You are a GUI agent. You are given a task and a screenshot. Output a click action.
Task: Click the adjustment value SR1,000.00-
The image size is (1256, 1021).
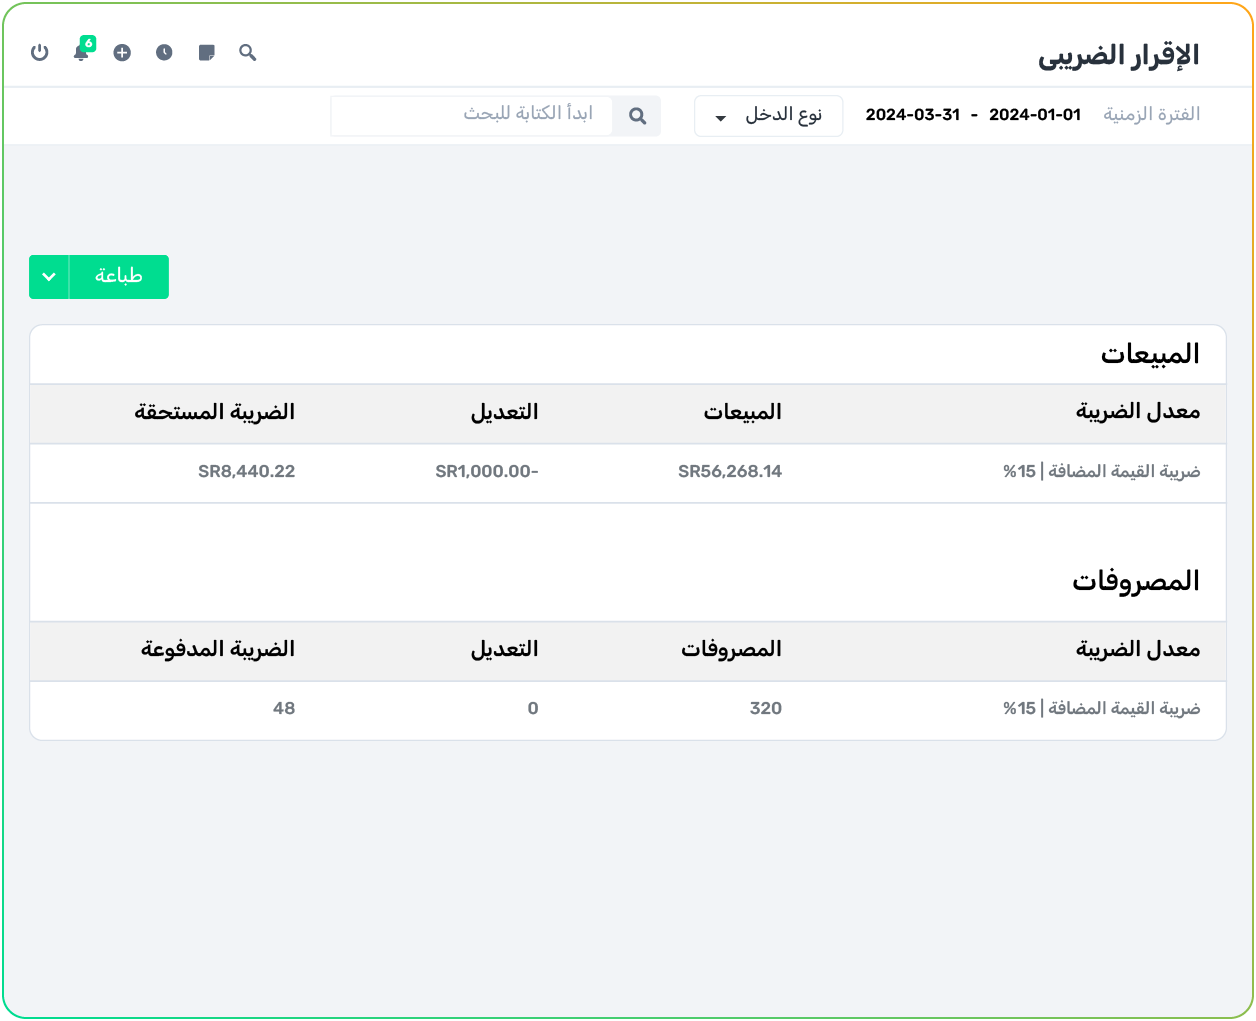pos(487,472)
